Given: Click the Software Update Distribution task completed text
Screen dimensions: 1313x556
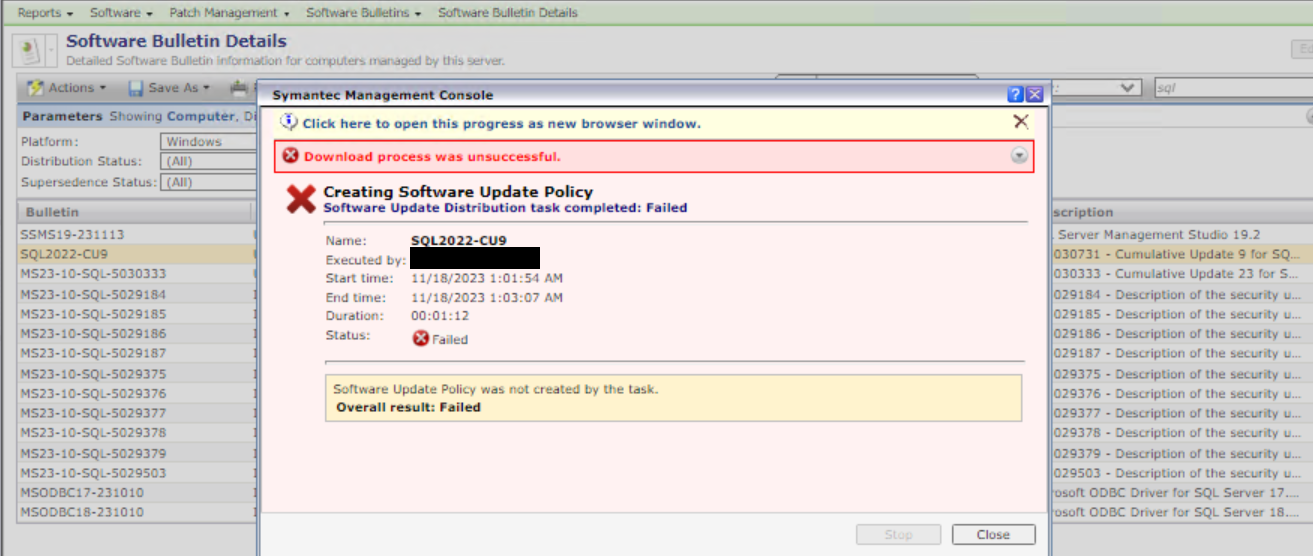Looking at the screenshot, I should [x=505, y=208].
